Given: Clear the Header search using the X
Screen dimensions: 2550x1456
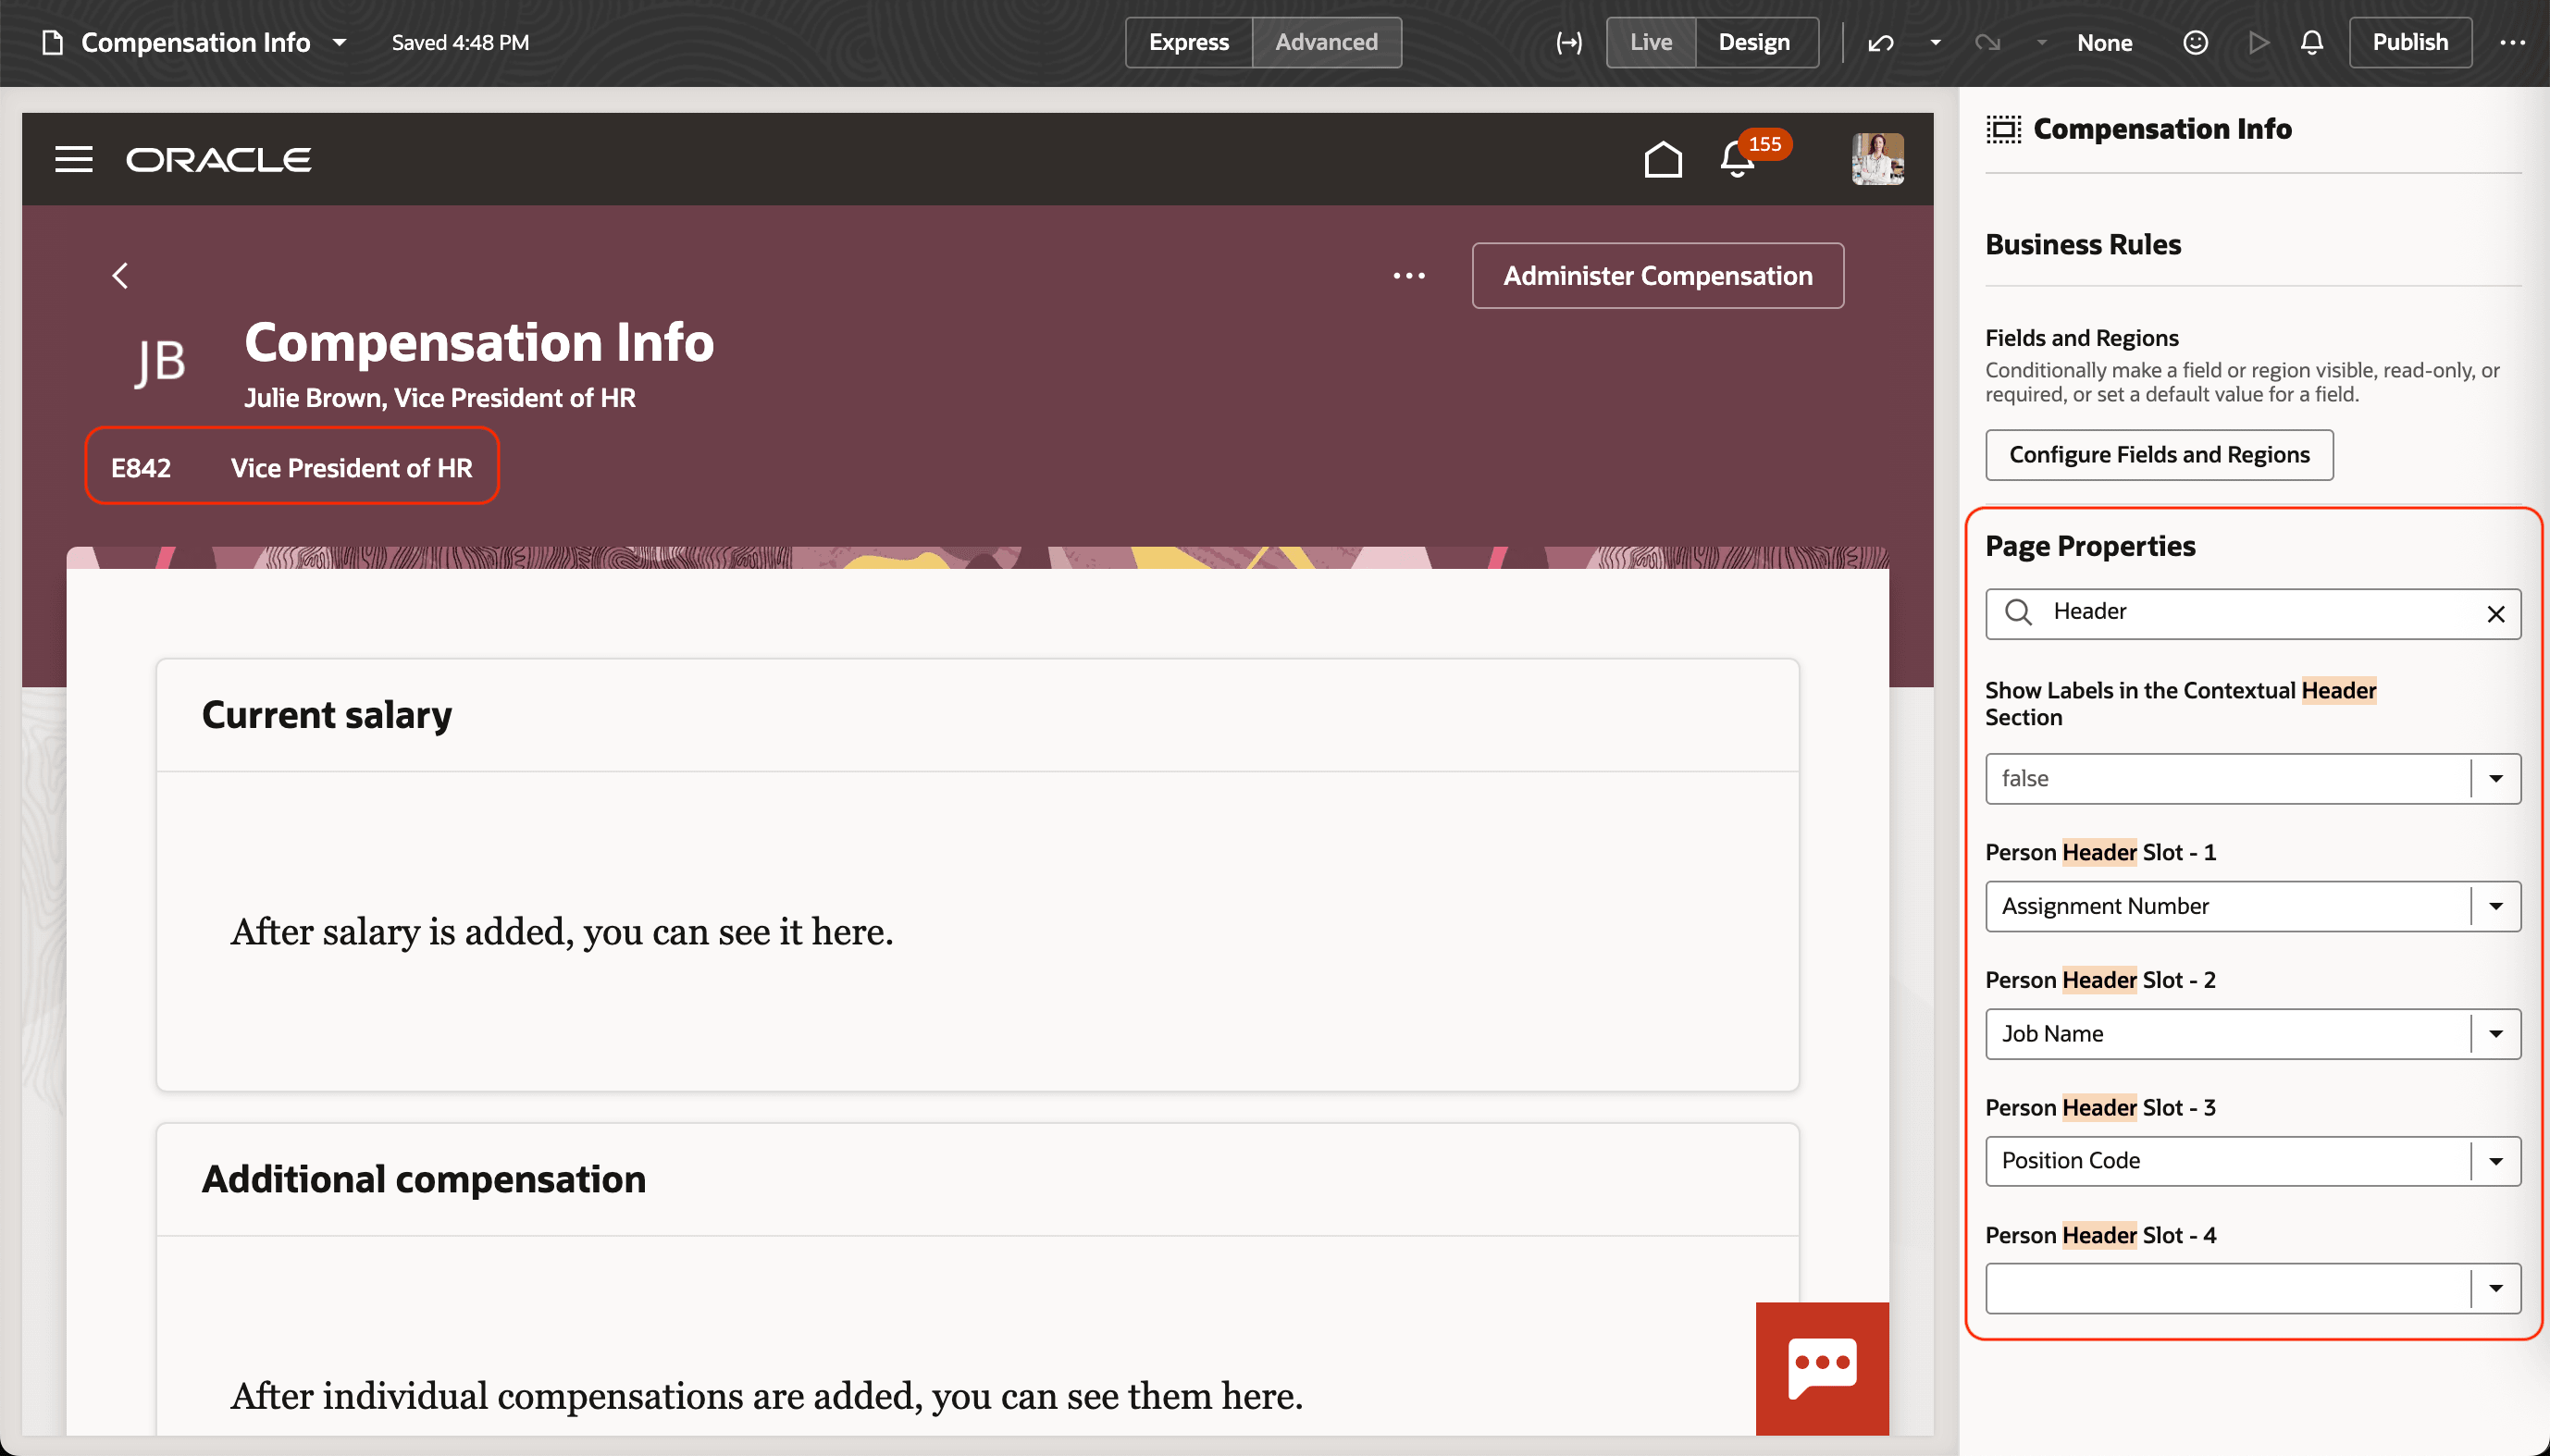Looking at the screenshot, I should pos(2497,613).
